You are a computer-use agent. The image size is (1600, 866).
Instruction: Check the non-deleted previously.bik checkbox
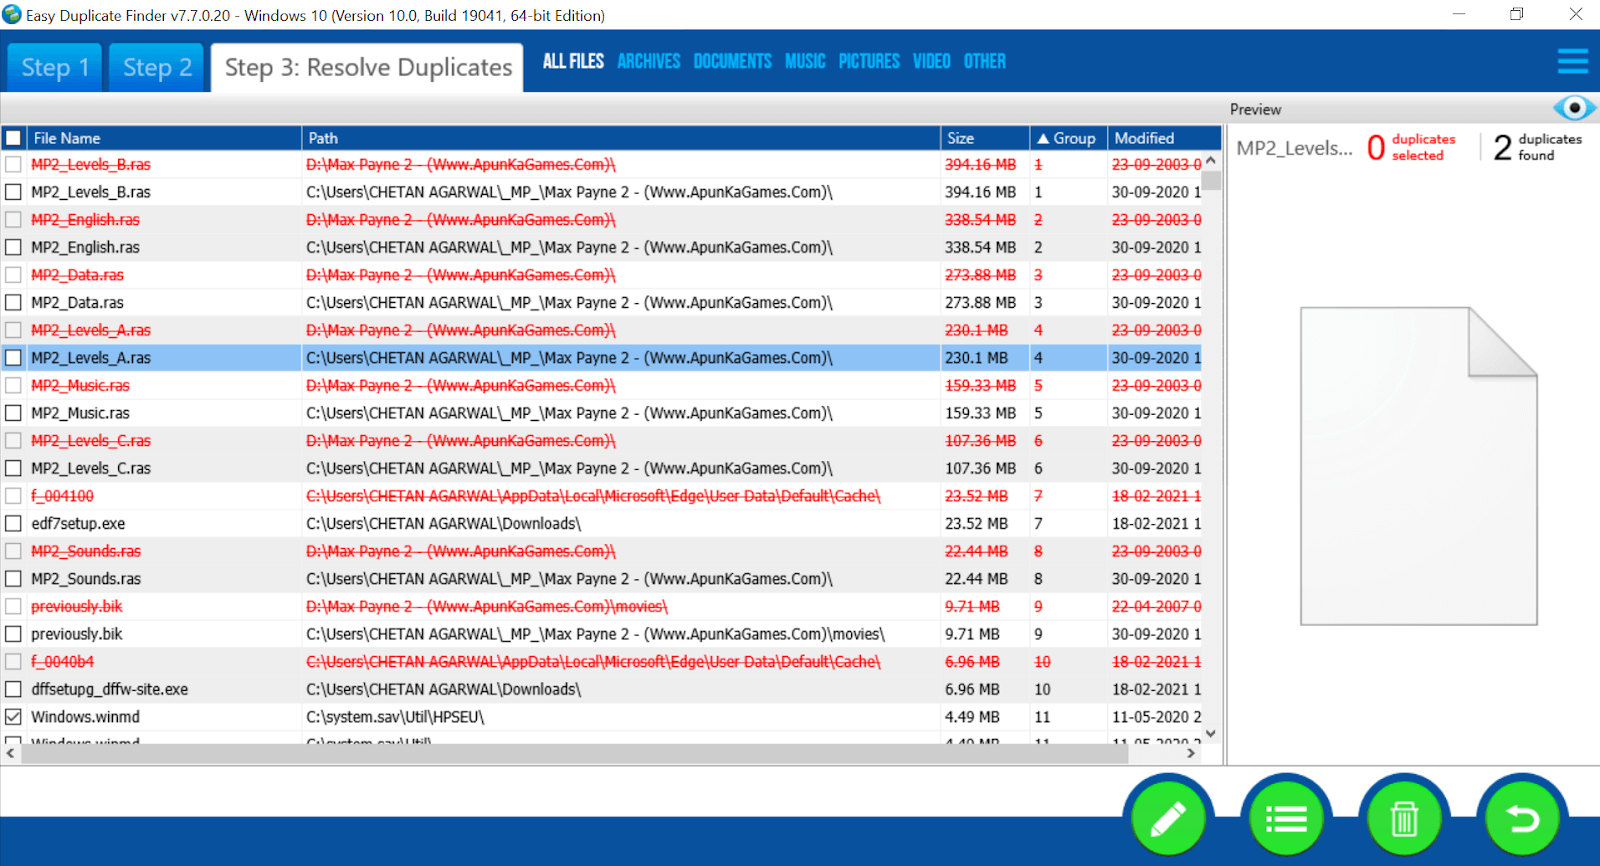[x=13, y=634]
